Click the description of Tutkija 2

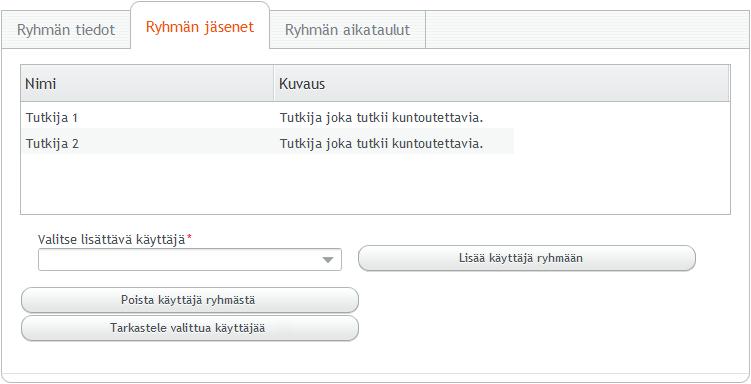[381, 144]
